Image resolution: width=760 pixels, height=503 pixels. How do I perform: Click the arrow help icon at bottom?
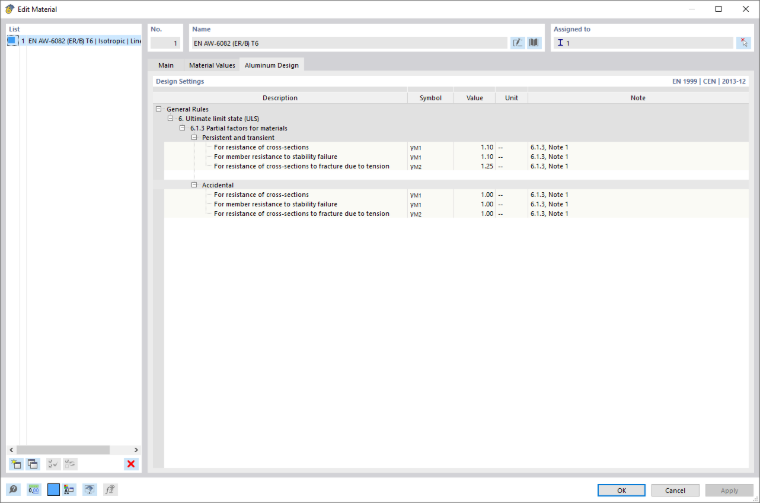(89, 489)
